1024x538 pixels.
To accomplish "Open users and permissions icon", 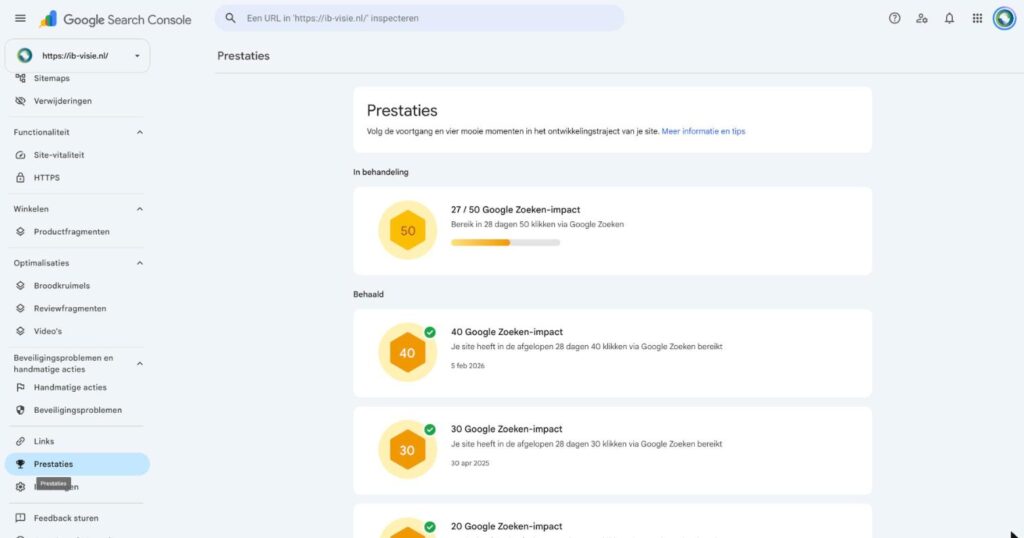I will point(922,18).
